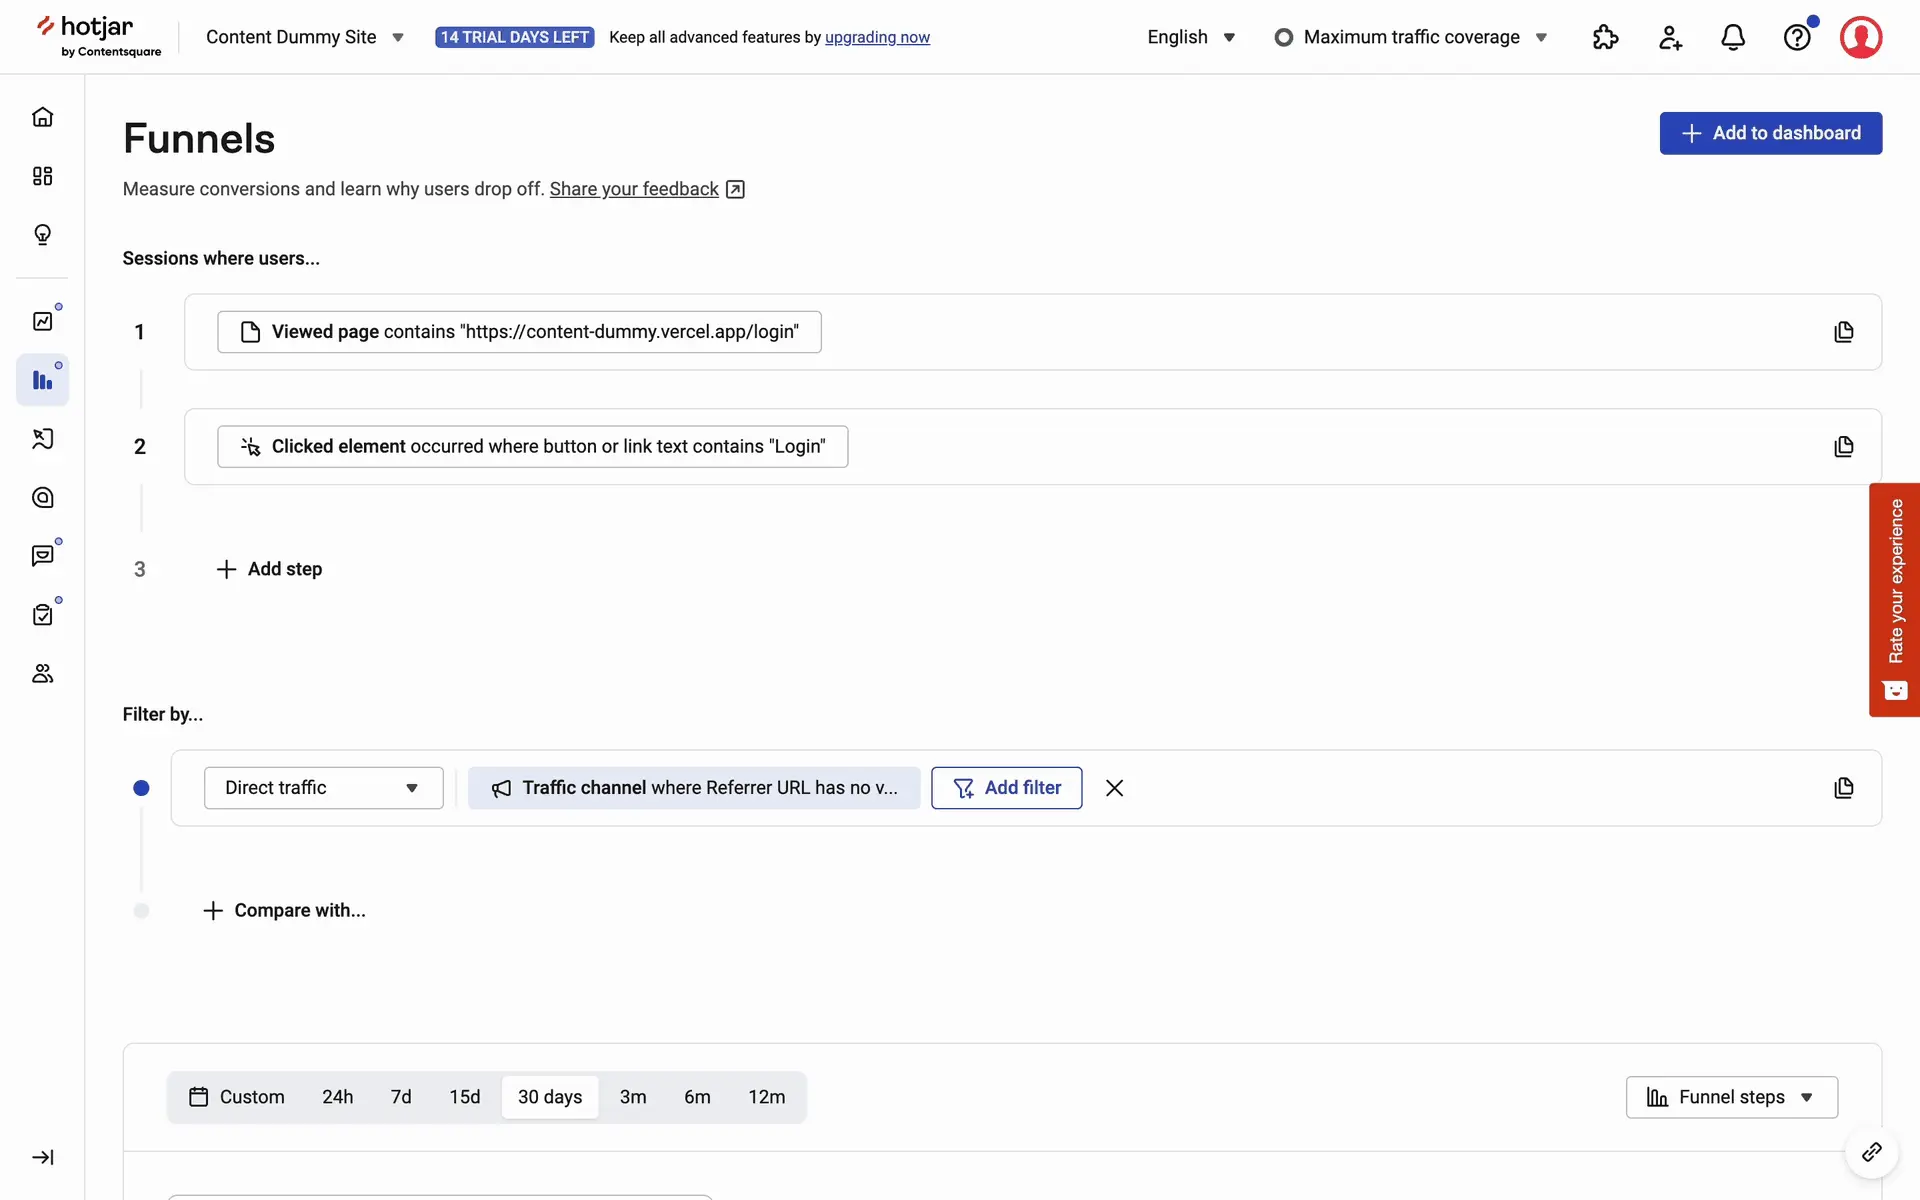1920x1200 pixels.
Task: Open the English language menu
Action: coord(1191,37)
